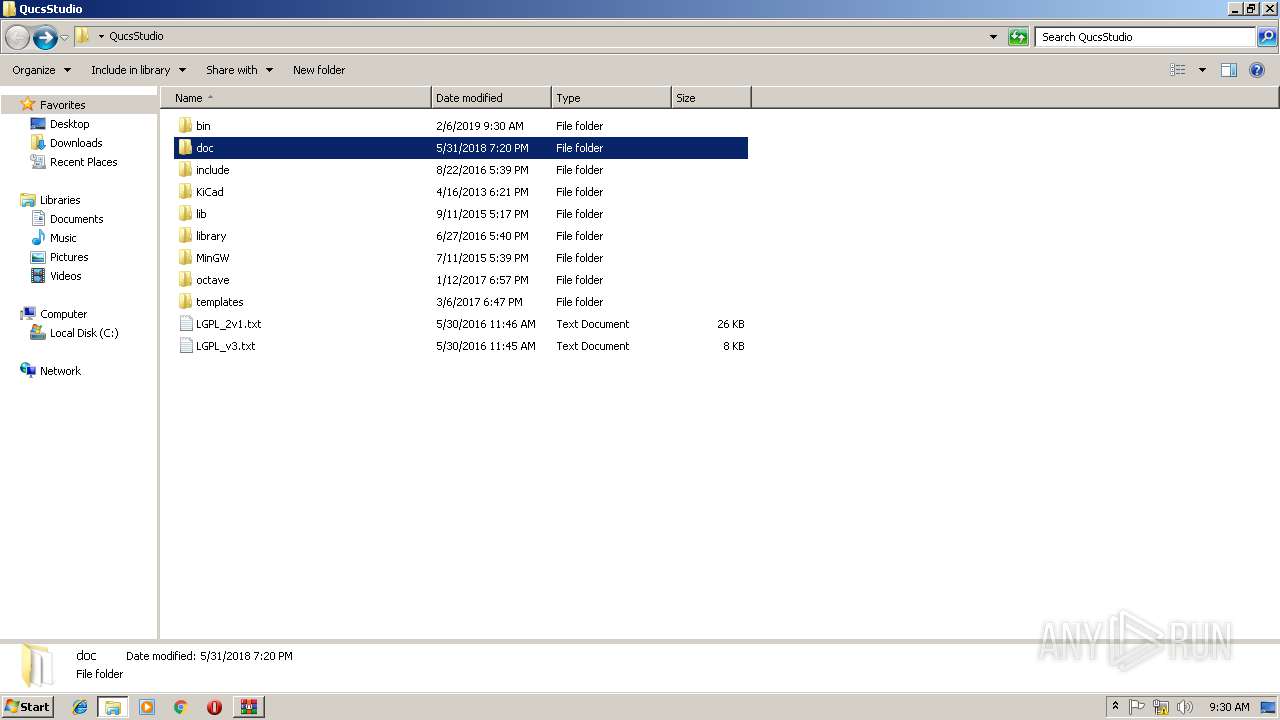Toggle the preview pane

pos(1229,70)
